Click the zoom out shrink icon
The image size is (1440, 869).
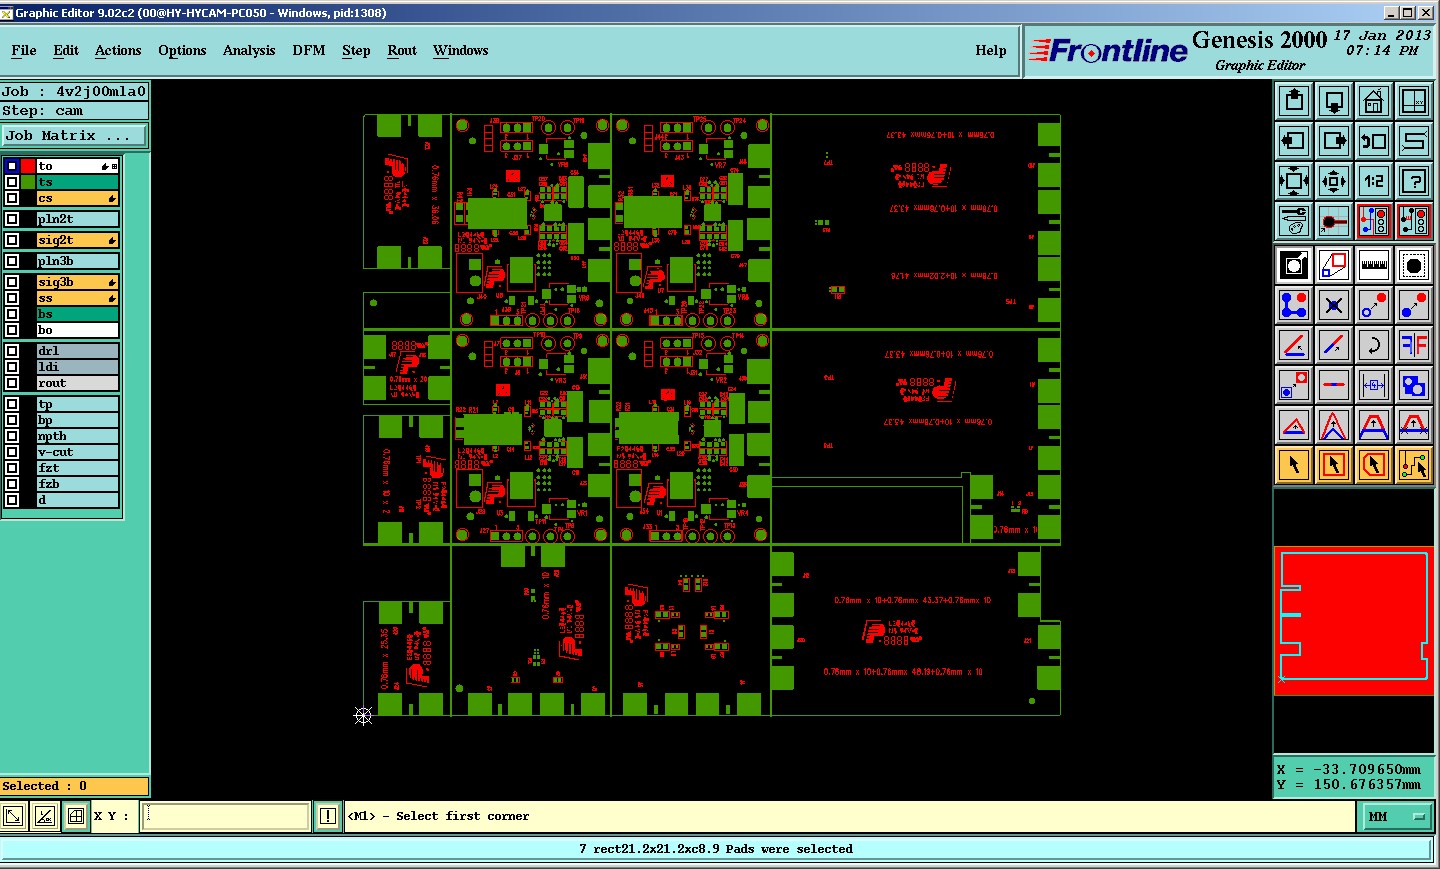tap(1334, 181)
